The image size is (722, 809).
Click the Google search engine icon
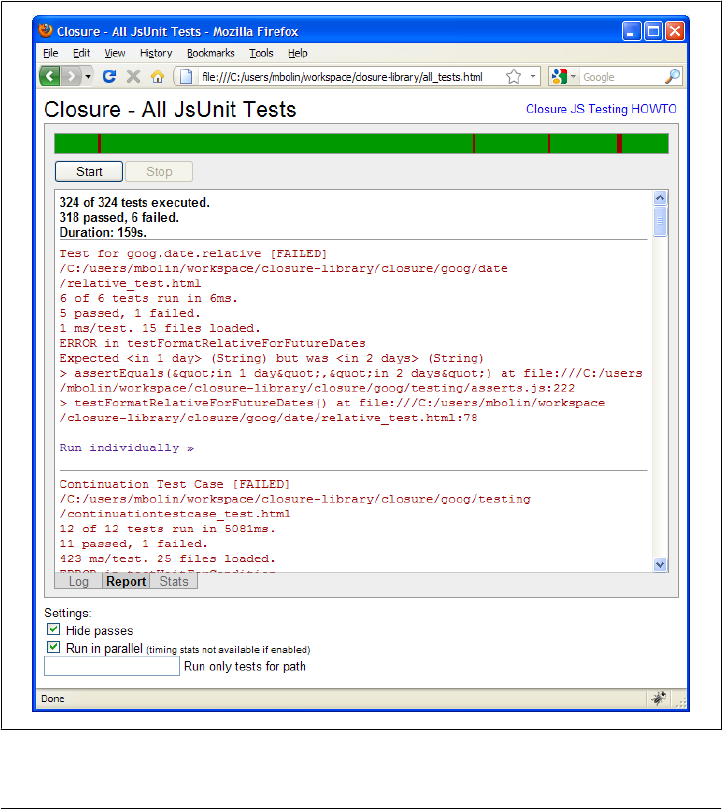point(559,77)
